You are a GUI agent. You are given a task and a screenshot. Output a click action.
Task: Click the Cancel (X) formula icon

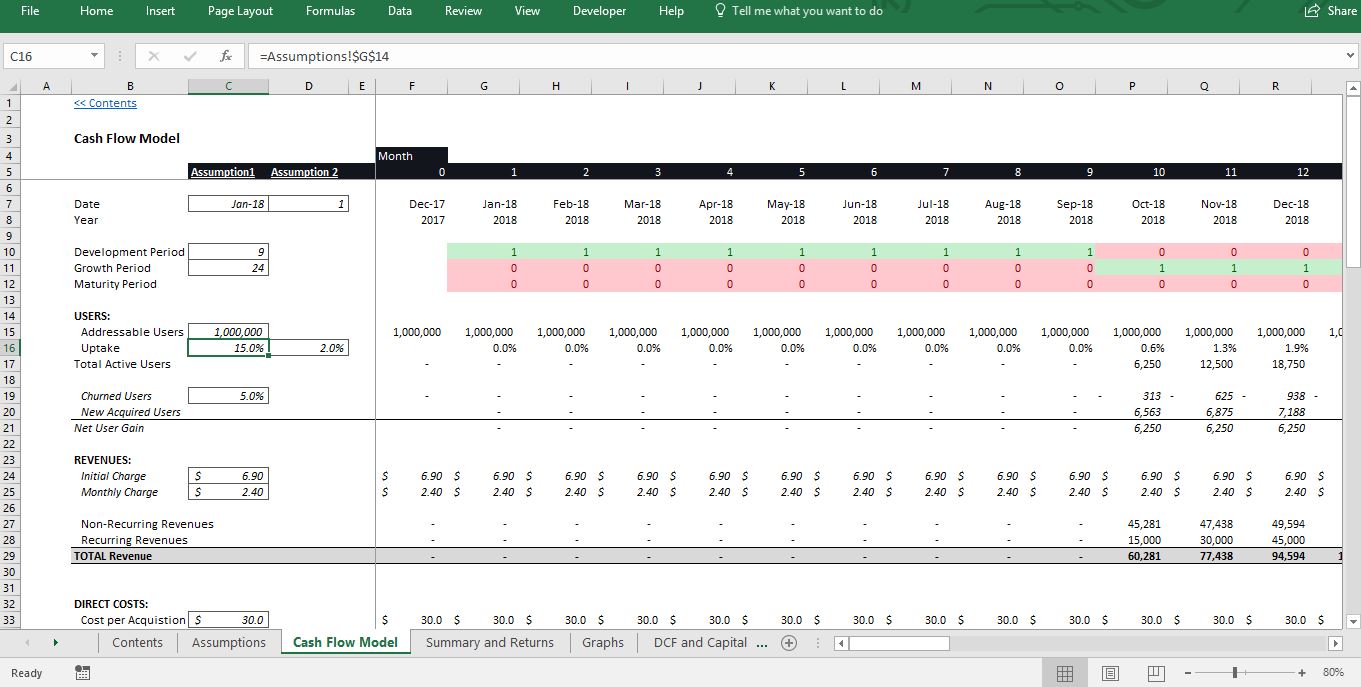pos(155,56)
